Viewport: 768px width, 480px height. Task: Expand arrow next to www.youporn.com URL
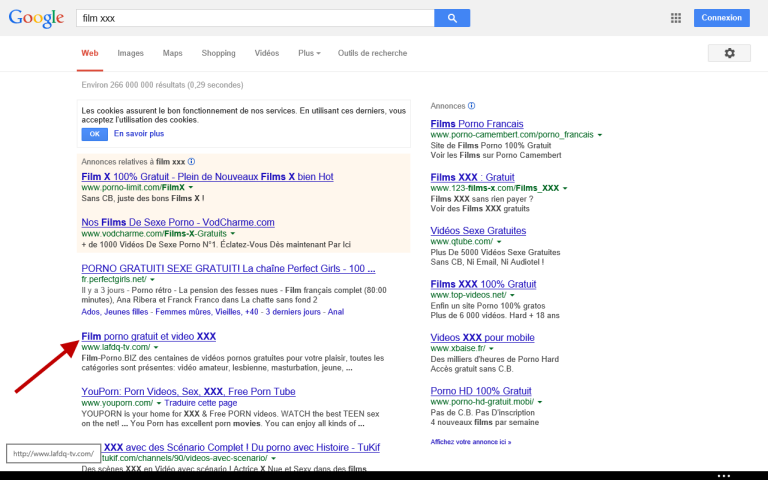pos(159,403)
